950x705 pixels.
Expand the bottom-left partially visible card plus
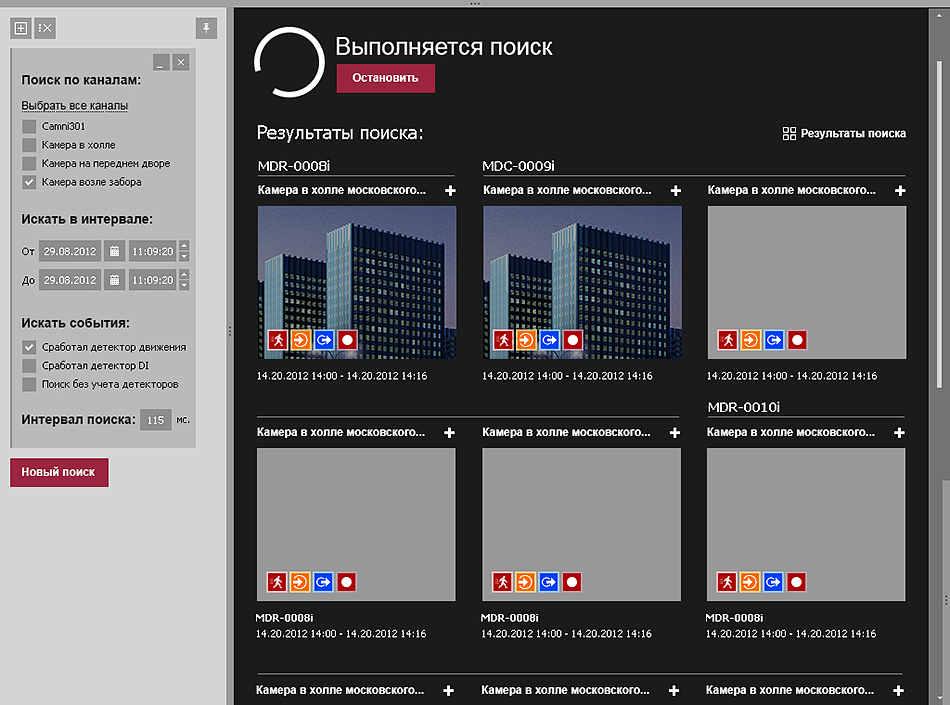[448, 690]
